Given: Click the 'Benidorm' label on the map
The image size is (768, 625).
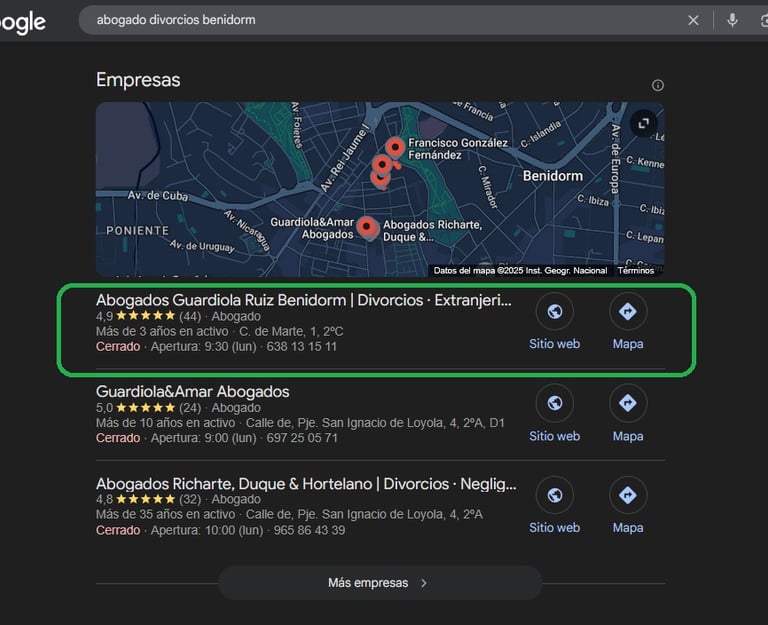Looking at the screenshot, I should (552, 176).
